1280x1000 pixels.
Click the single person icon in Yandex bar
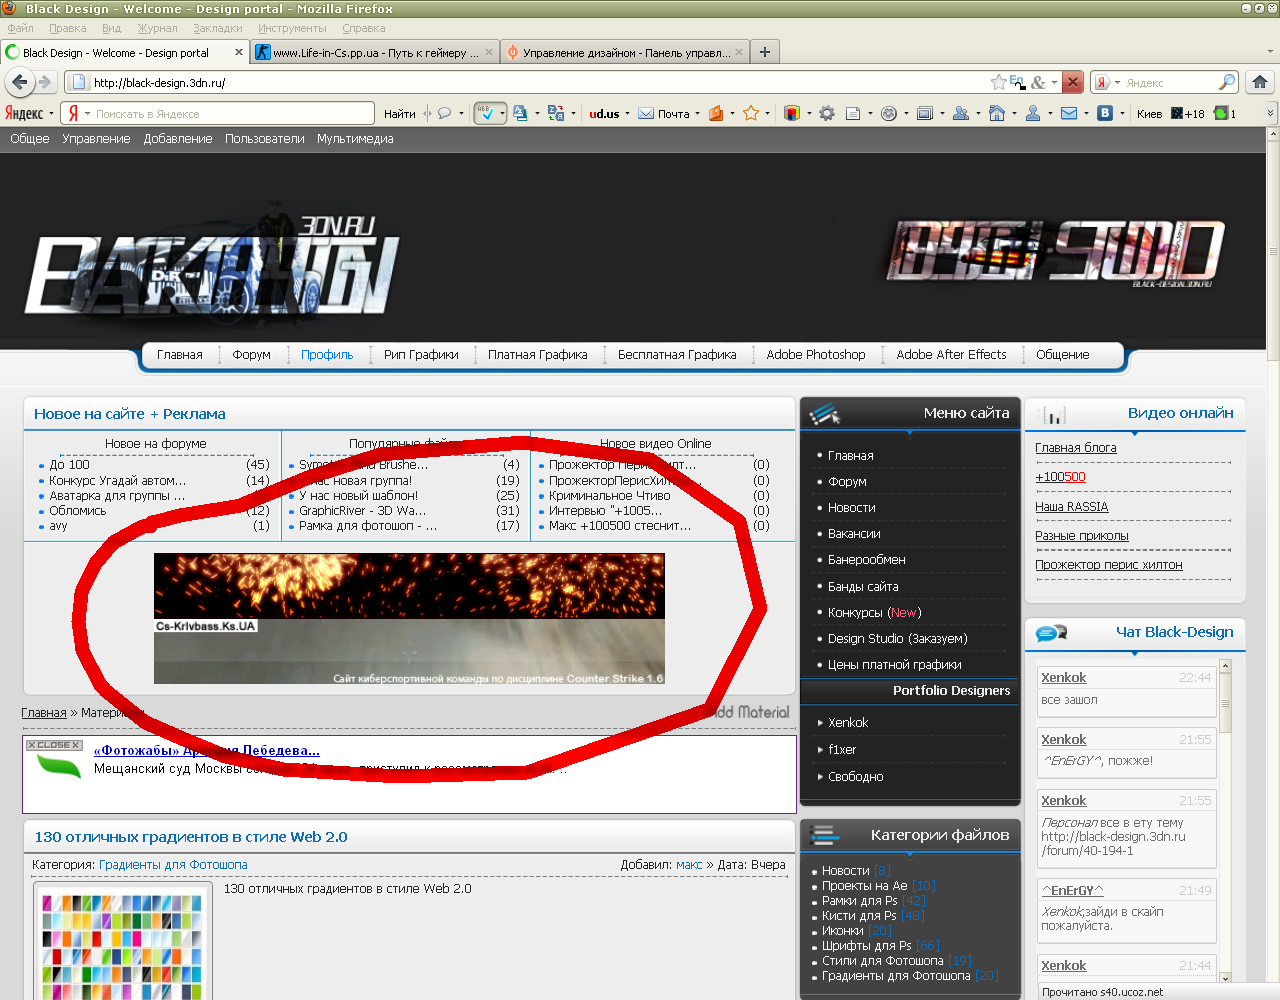click(x=1033, y=113)
